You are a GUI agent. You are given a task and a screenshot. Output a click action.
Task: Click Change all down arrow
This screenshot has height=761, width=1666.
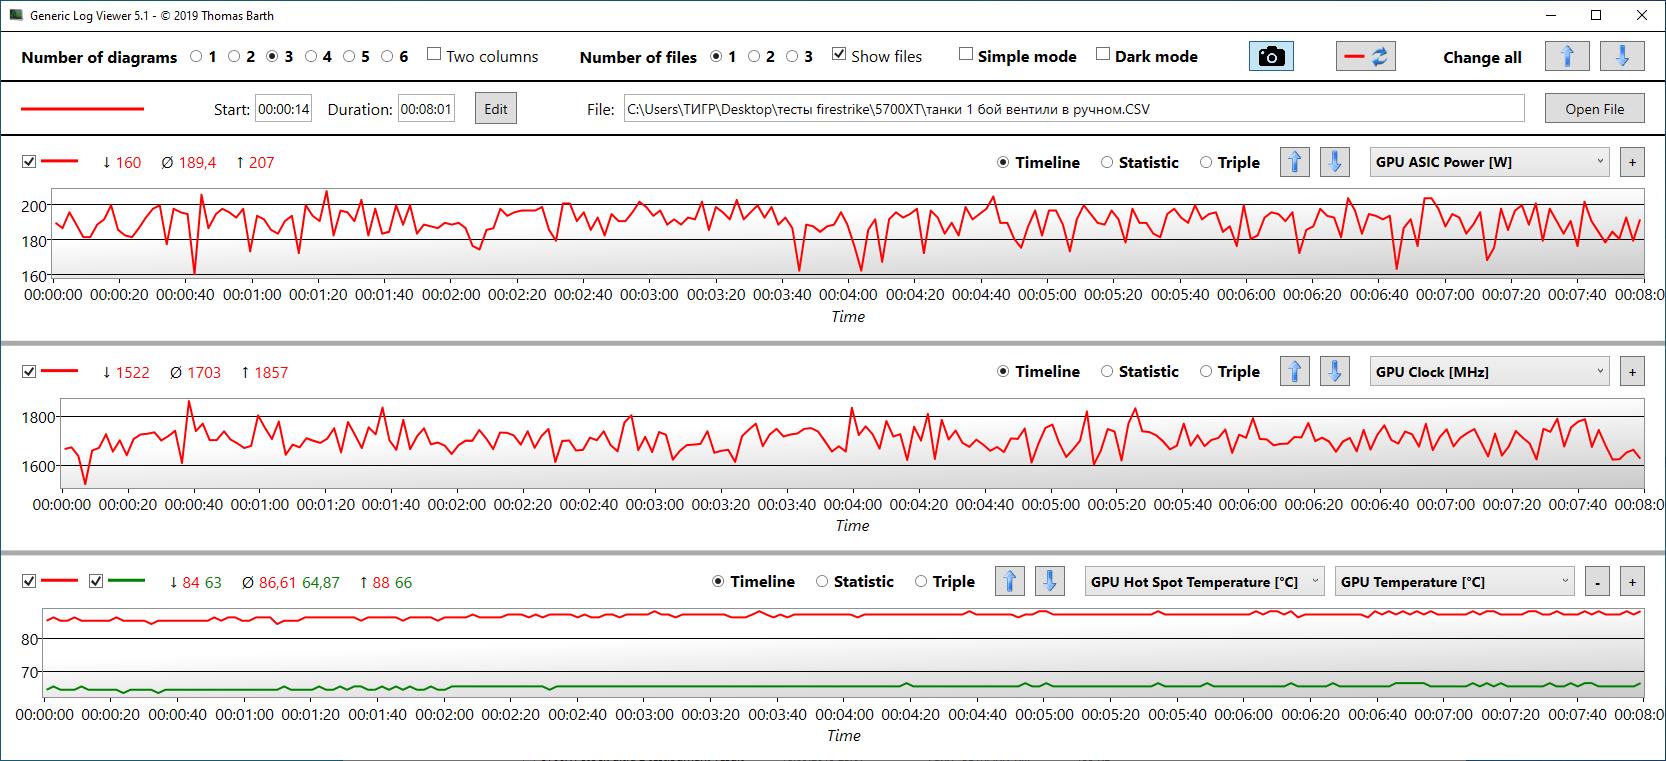click(1622, 57)
